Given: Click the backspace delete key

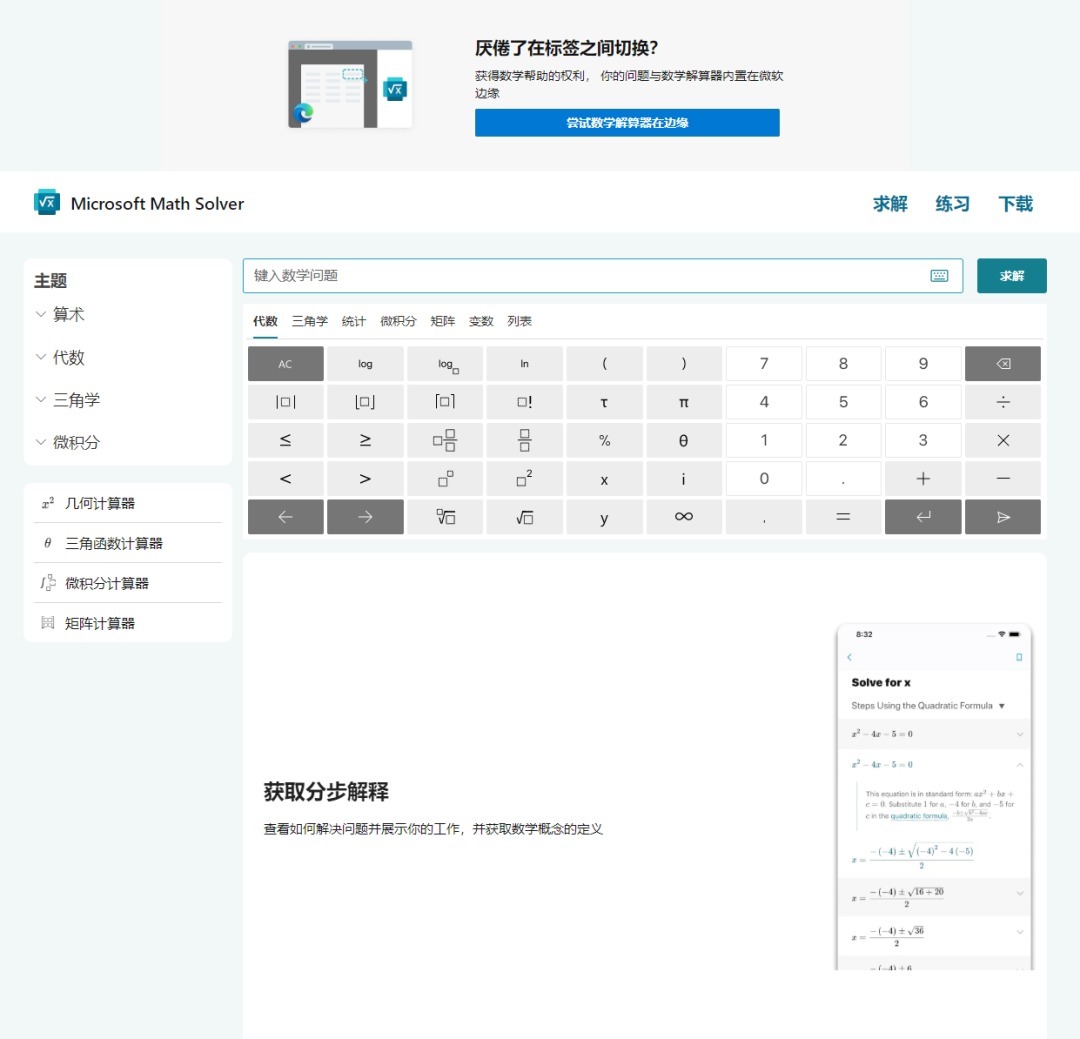Looking at the screenshot, I should pos(1002,364).
